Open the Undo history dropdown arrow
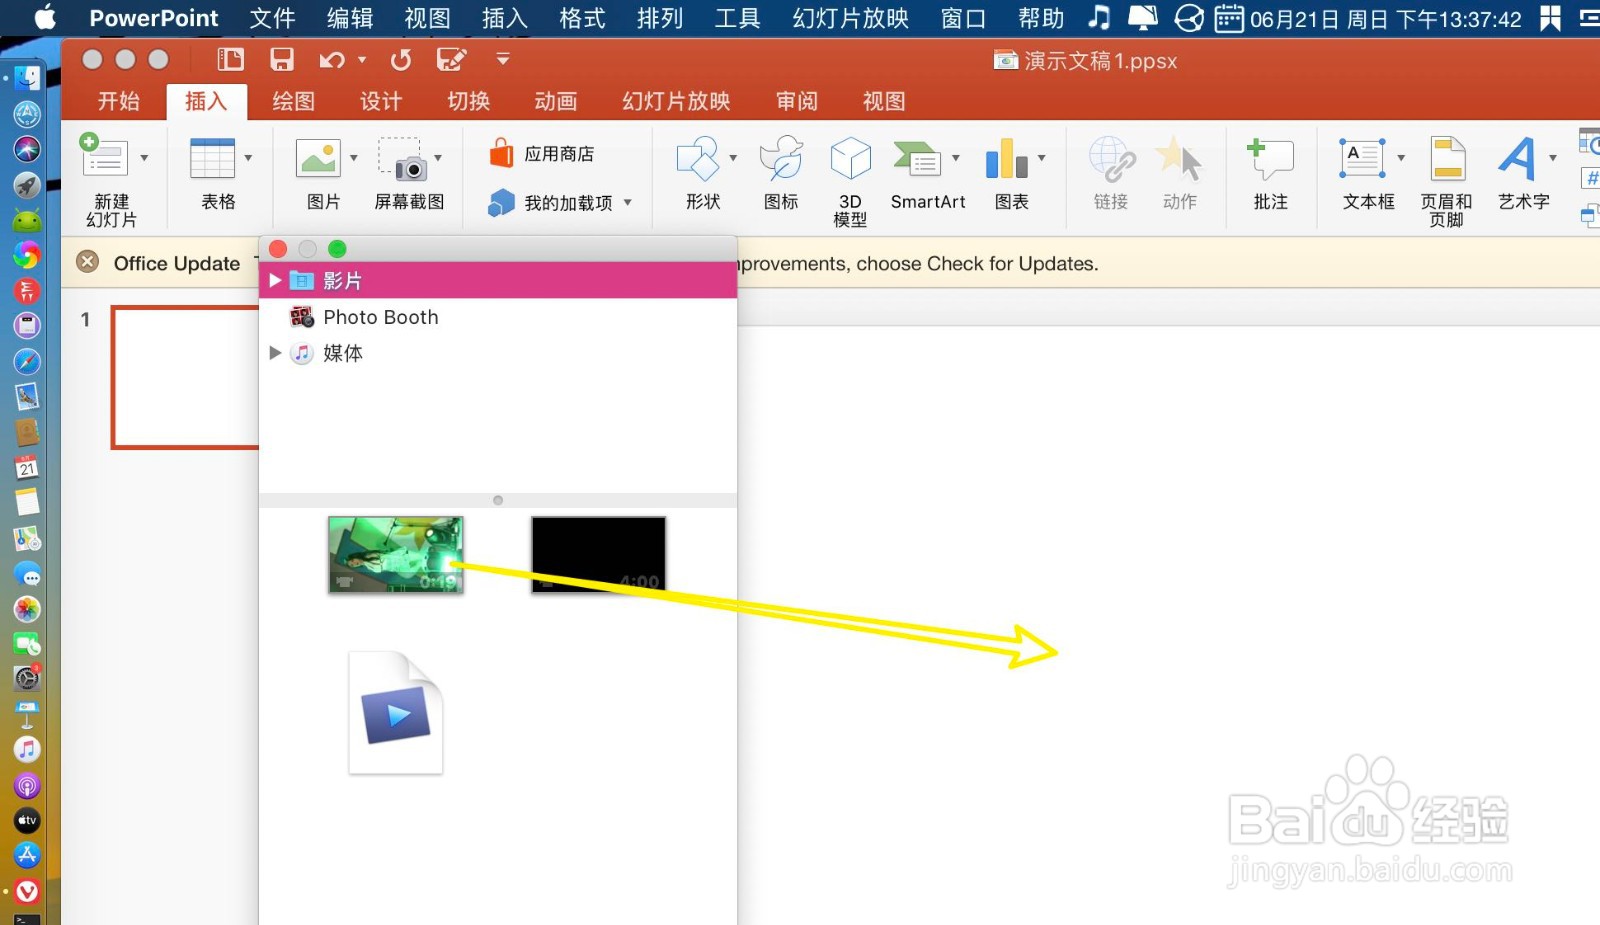The image size is (1600, 925). 362,60
